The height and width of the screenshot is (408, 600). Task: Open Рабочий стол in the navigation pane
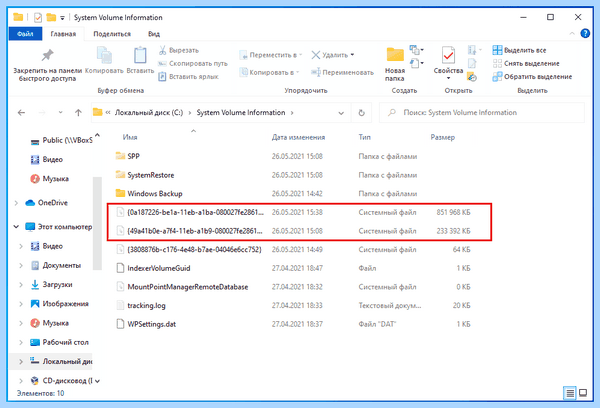point(65,342)
